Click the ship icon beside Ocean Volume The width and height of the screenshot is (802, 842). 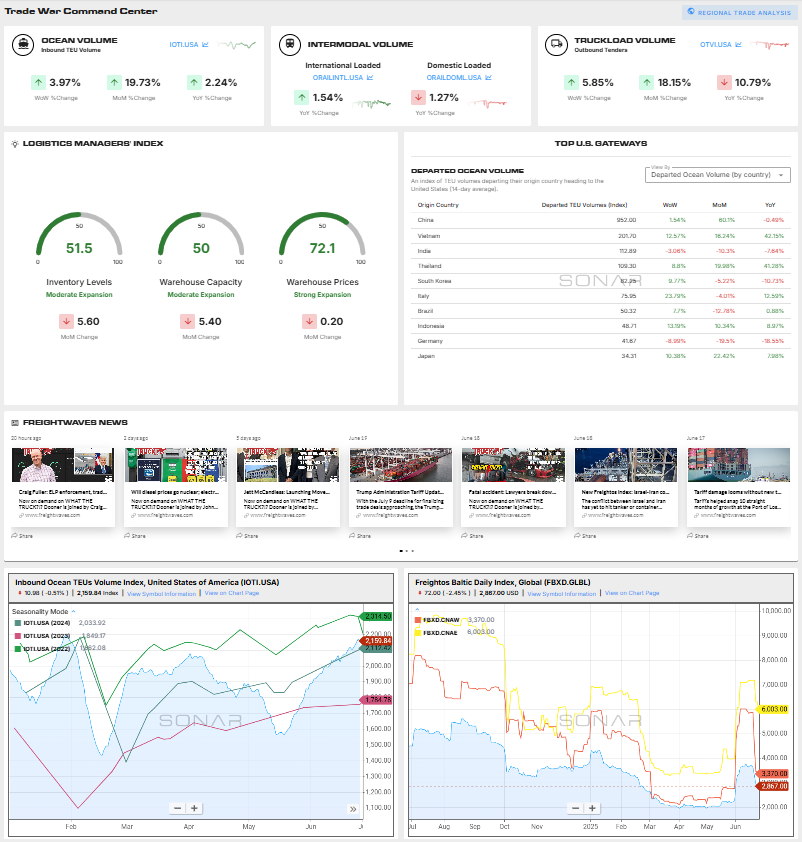coord(23,45)
